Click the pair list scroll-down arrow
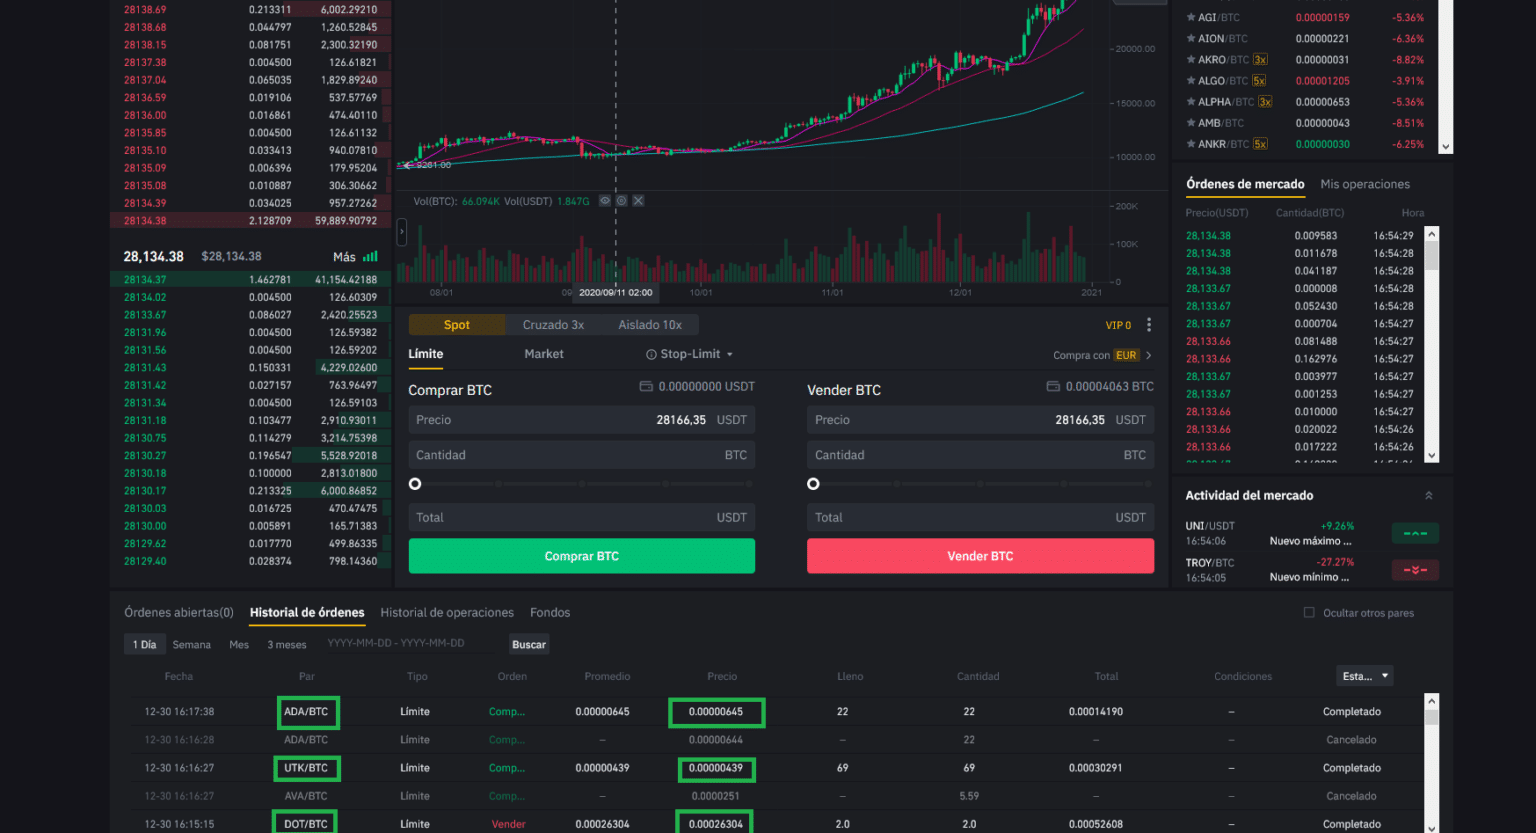Screen dimensions: 1536x833 point(1445,147)
